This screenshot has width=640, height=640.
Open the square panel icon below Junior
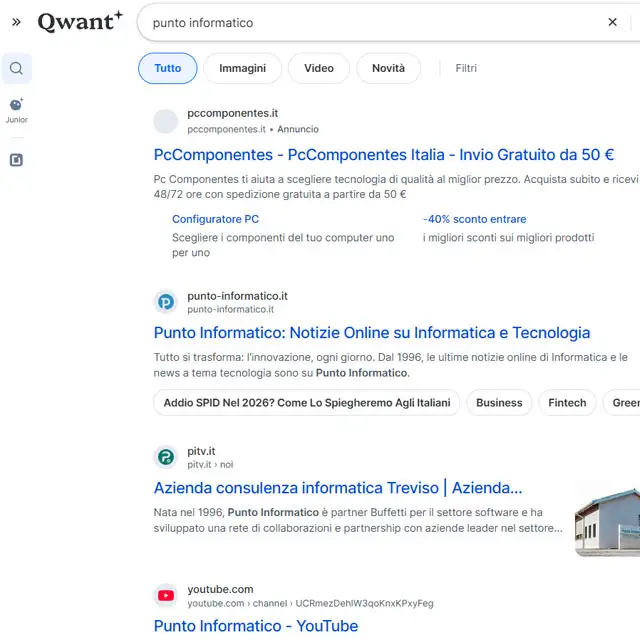click(16, 160)
